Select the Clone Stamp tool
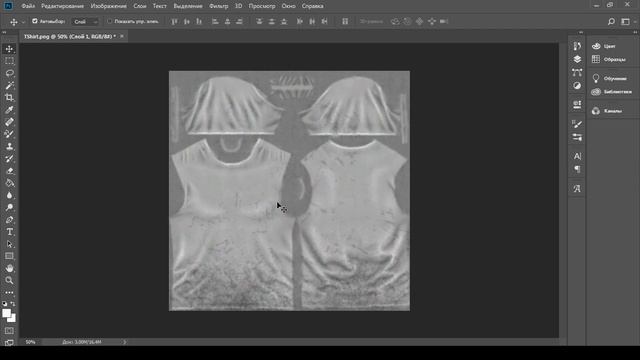The width and height of the screenshot is (640, 360). [x=9, y=147]
